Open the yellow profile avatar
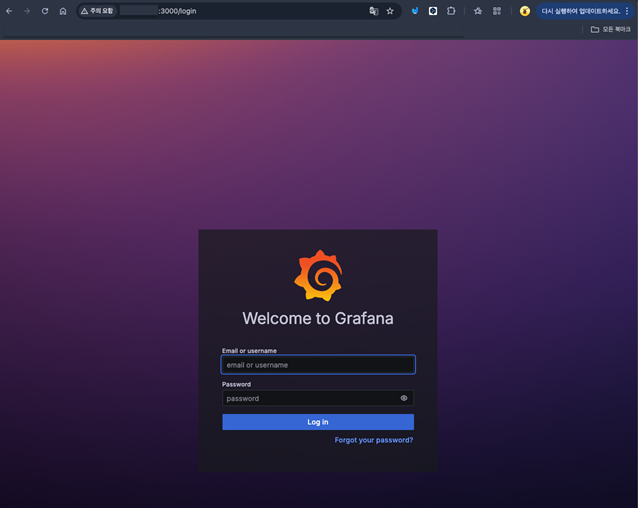638x508 pixels. [525, 11]
